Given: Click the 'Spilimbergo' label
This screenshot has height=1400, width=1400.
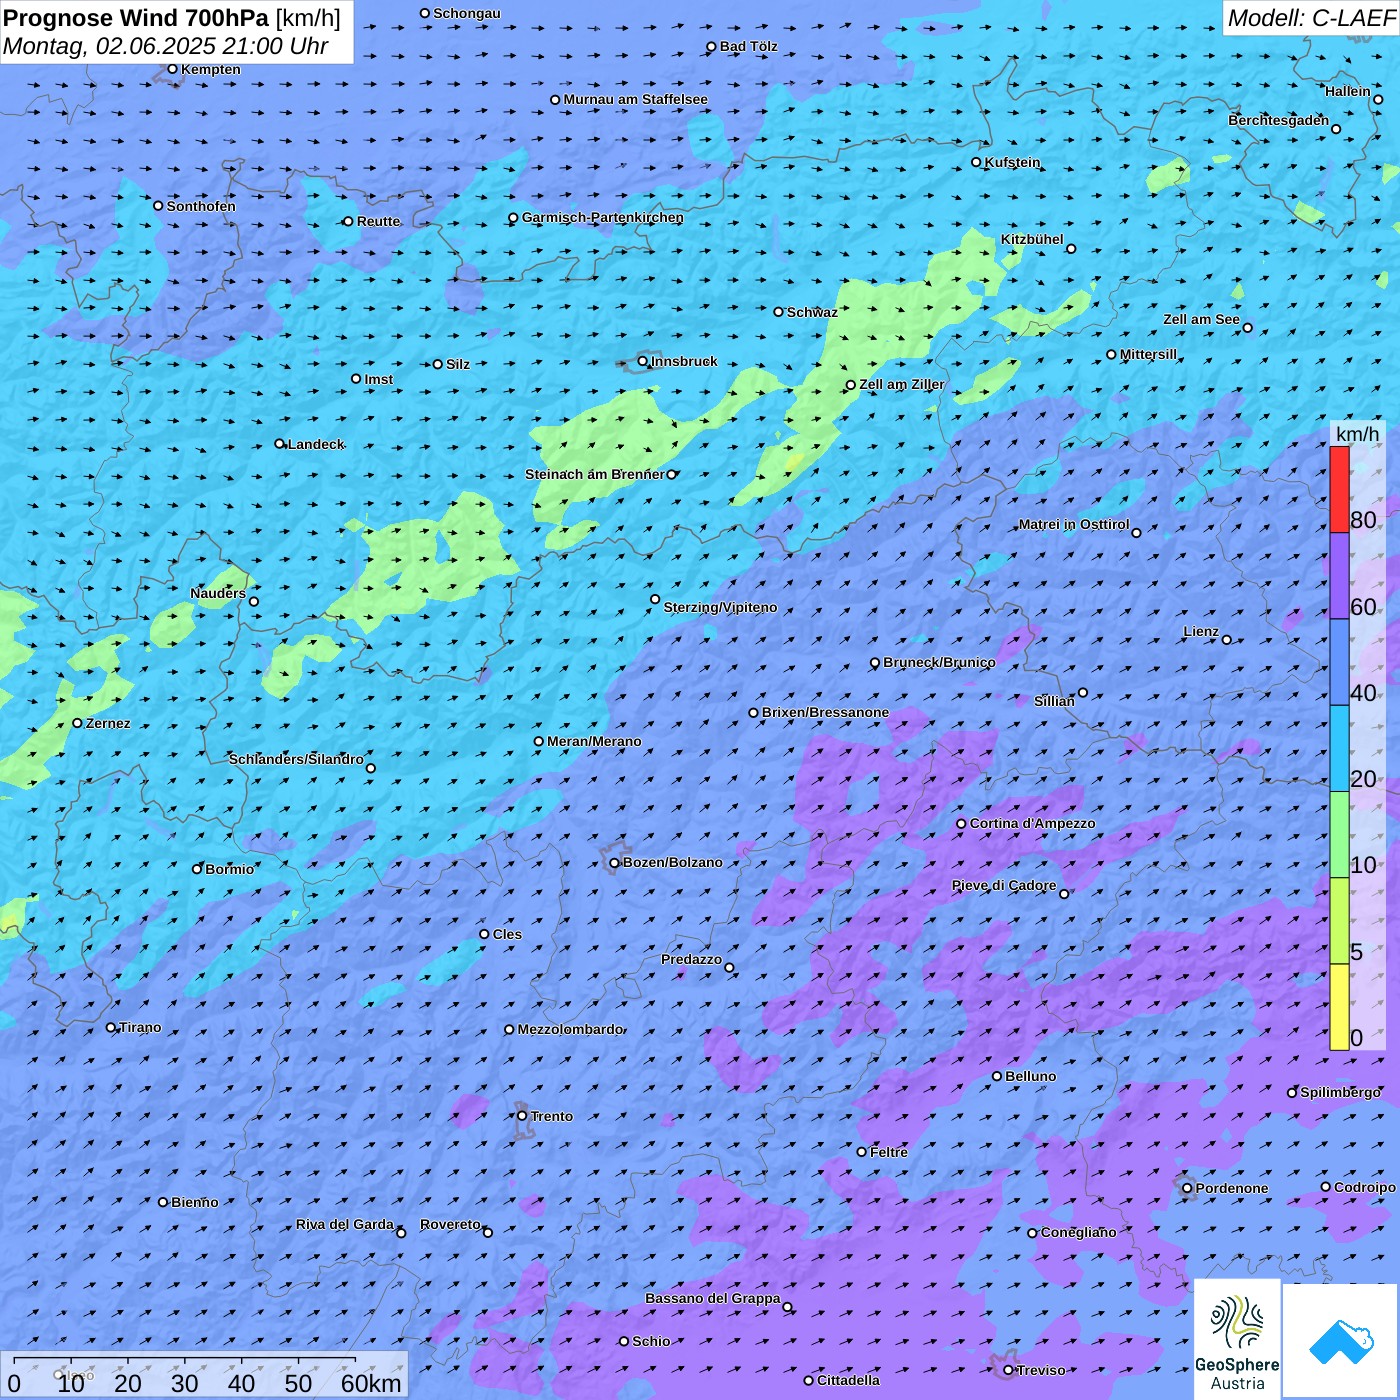Looking at the screenshot, I should (x=1340, y=1092).
